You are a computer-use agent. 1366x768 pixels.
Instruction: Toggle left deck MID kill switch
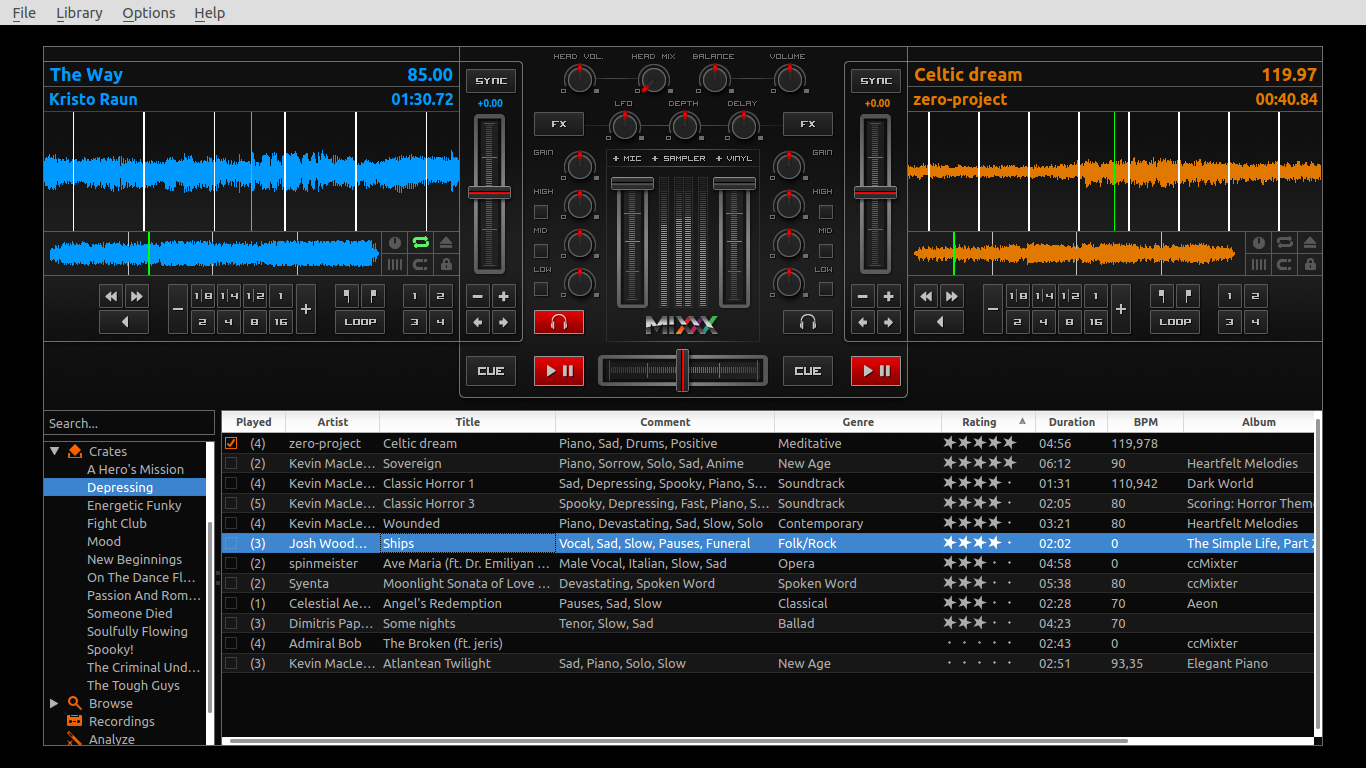541,251
